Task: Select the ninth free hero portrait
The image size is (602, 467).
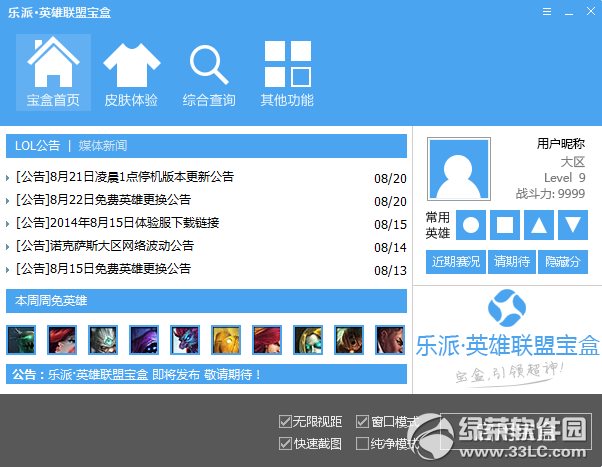Action: [x=349, y=340]
